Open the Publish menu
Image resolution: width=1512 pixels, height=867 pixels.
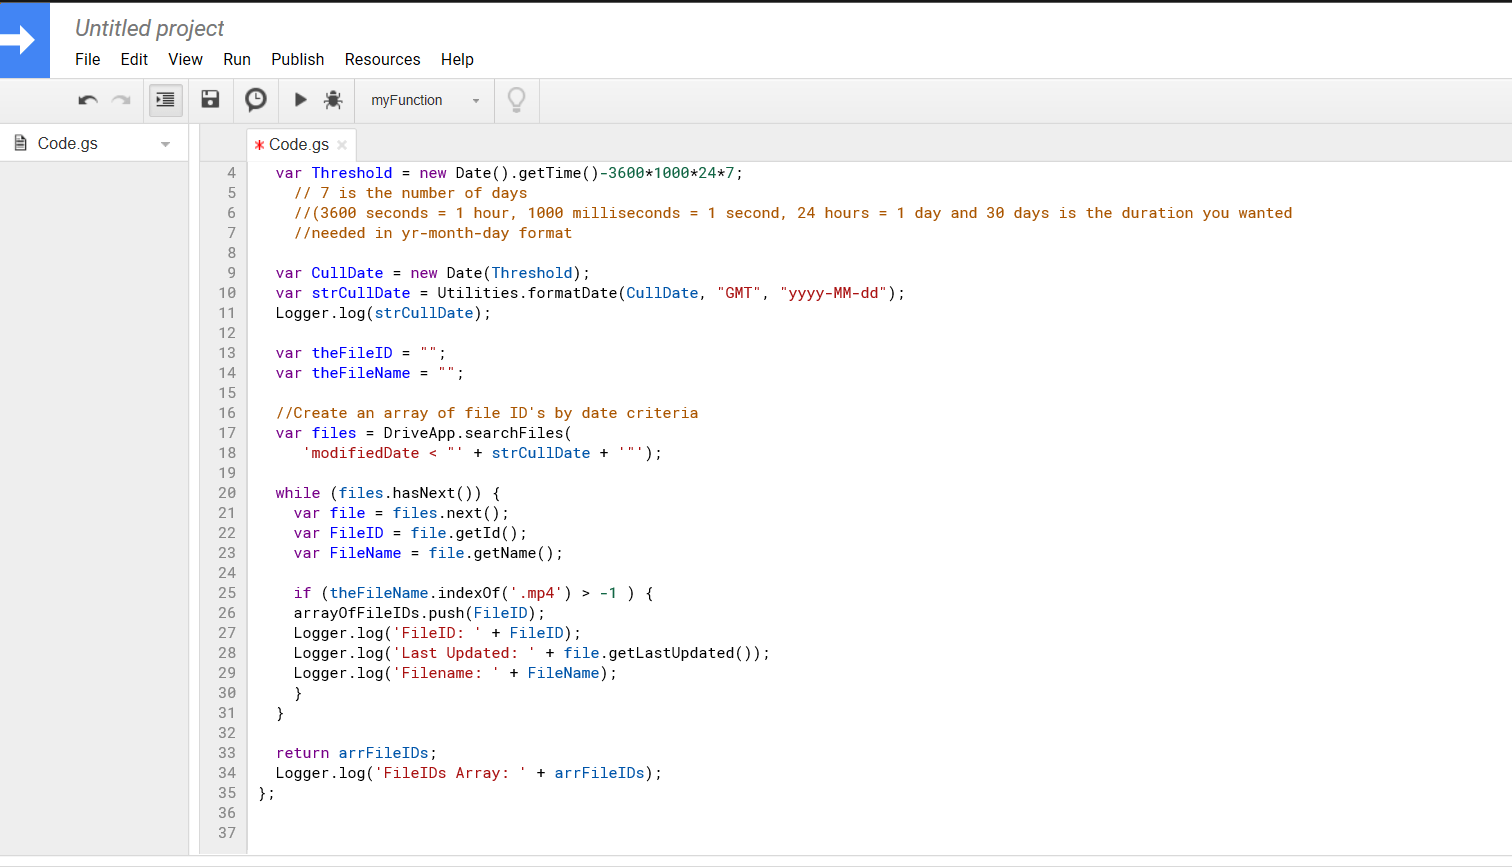click(x=298, y=59)
